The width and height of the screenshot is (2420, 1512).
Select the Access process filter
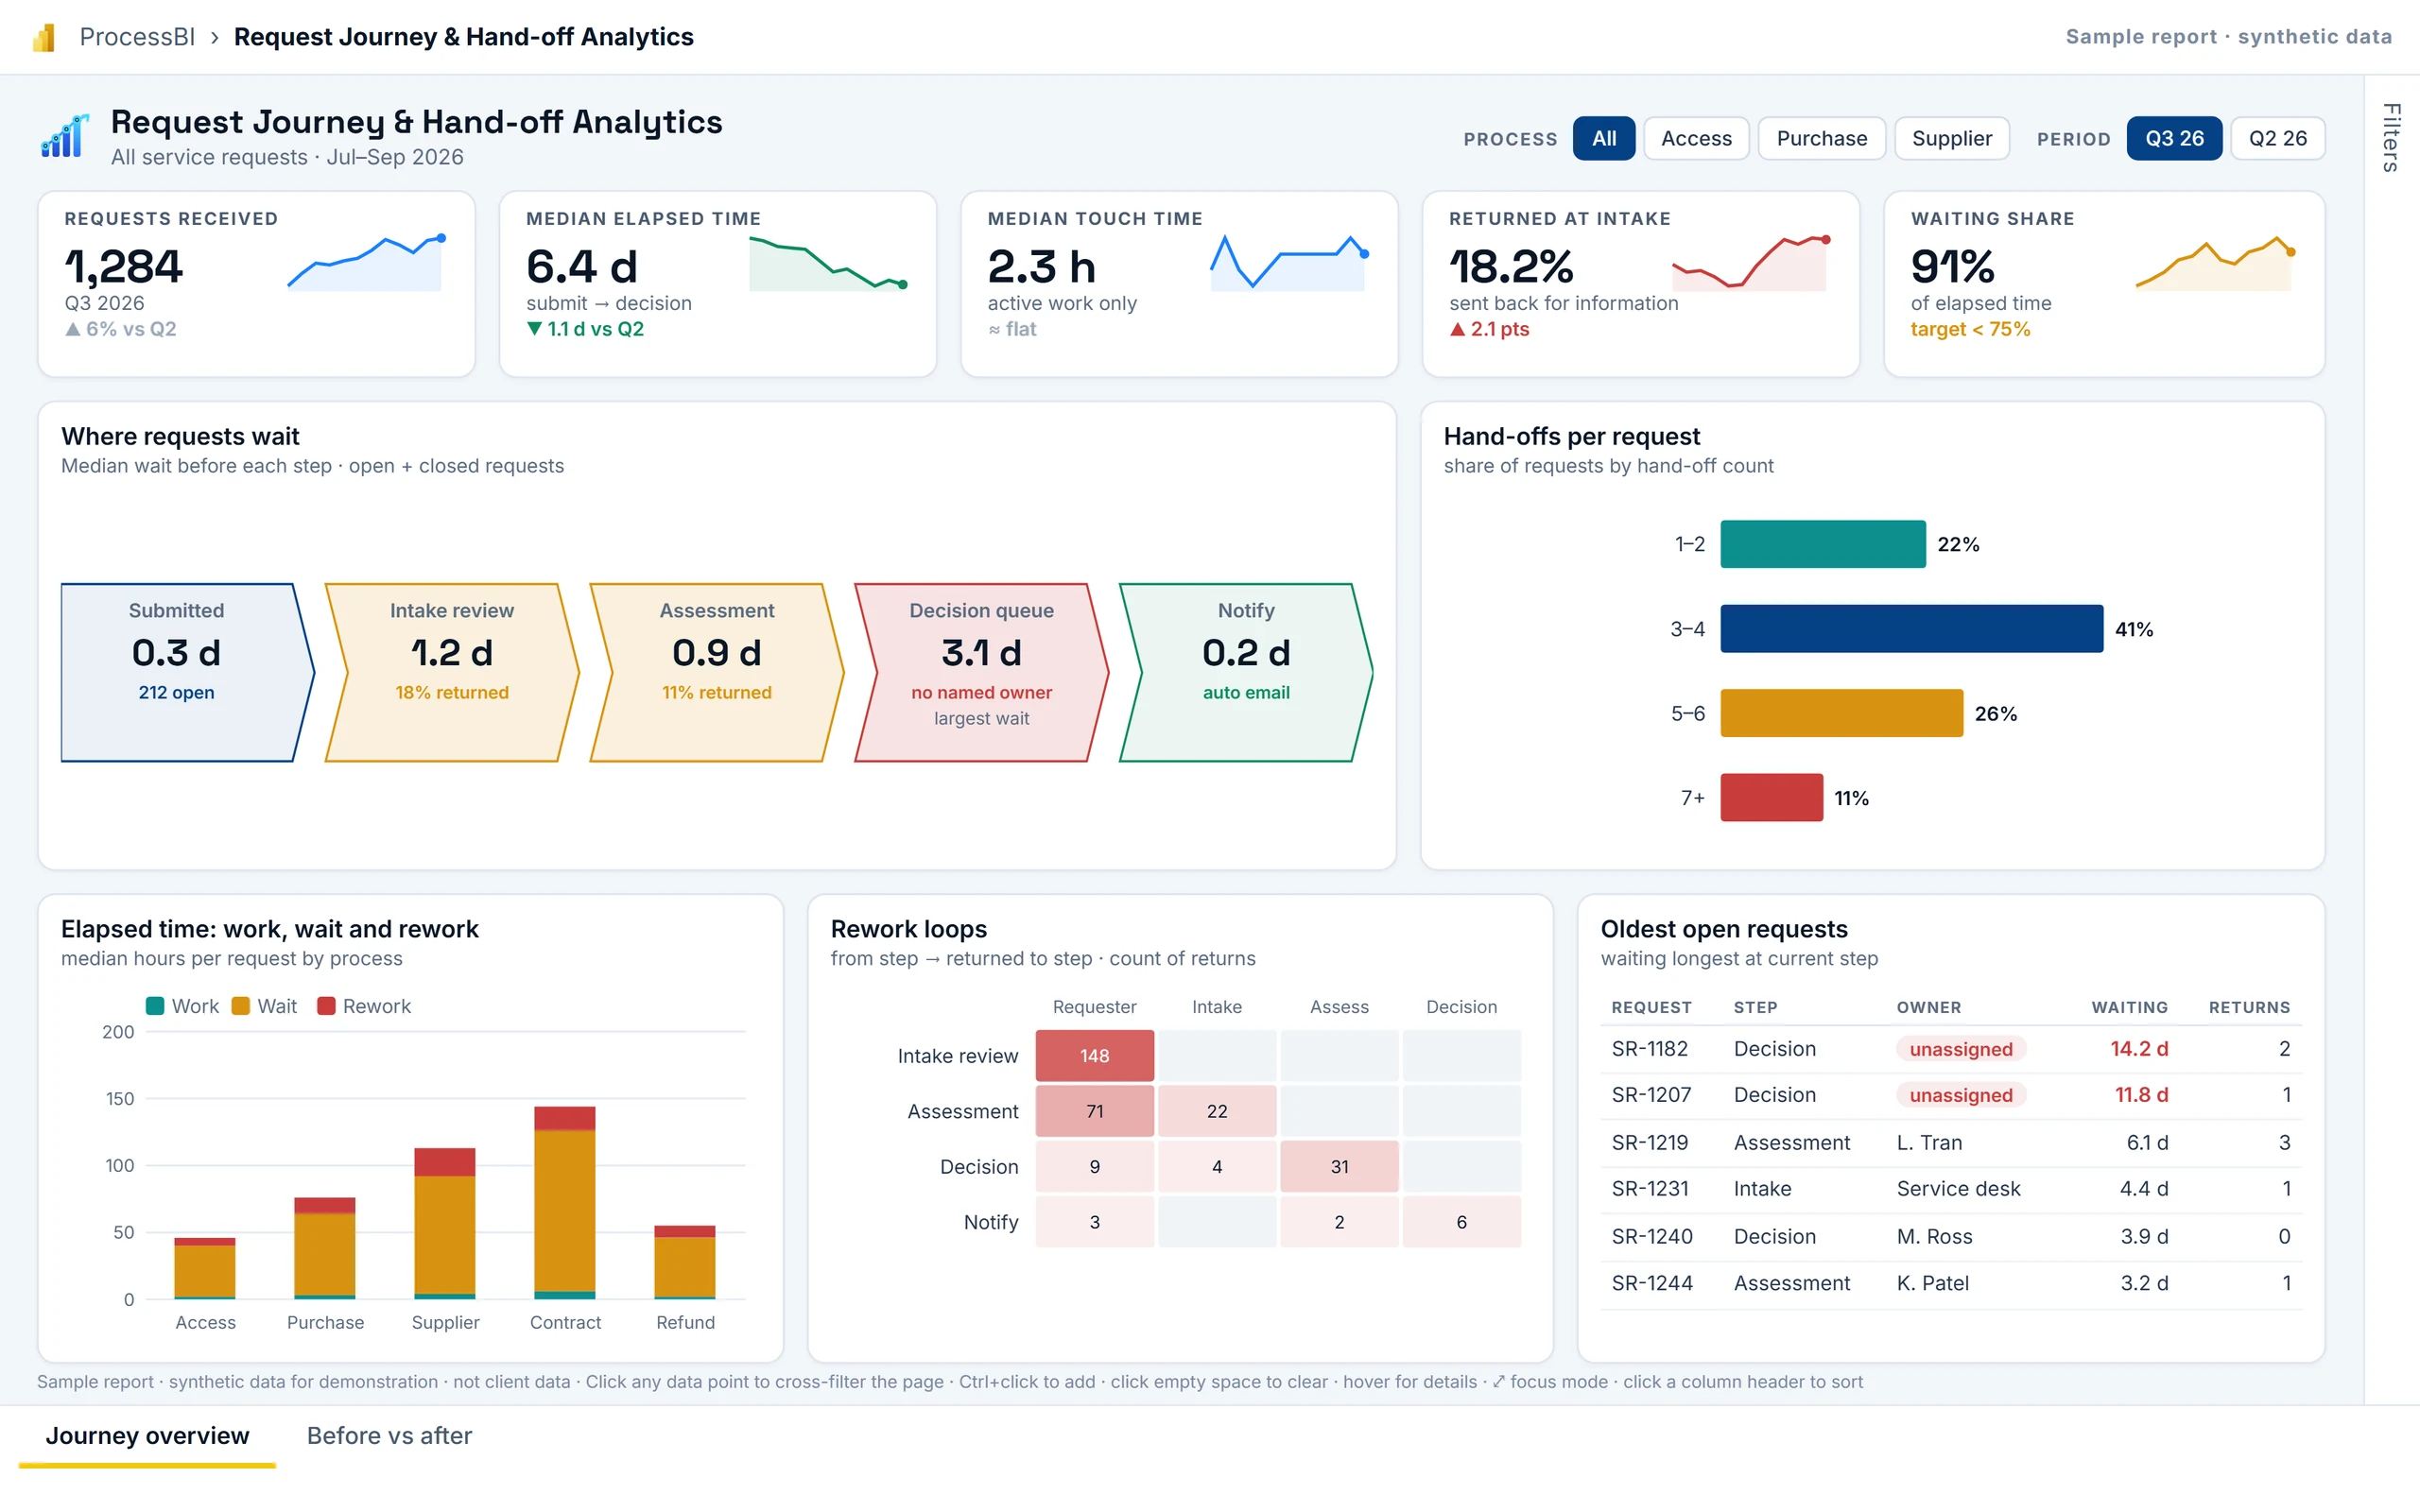pos(1696,138)
